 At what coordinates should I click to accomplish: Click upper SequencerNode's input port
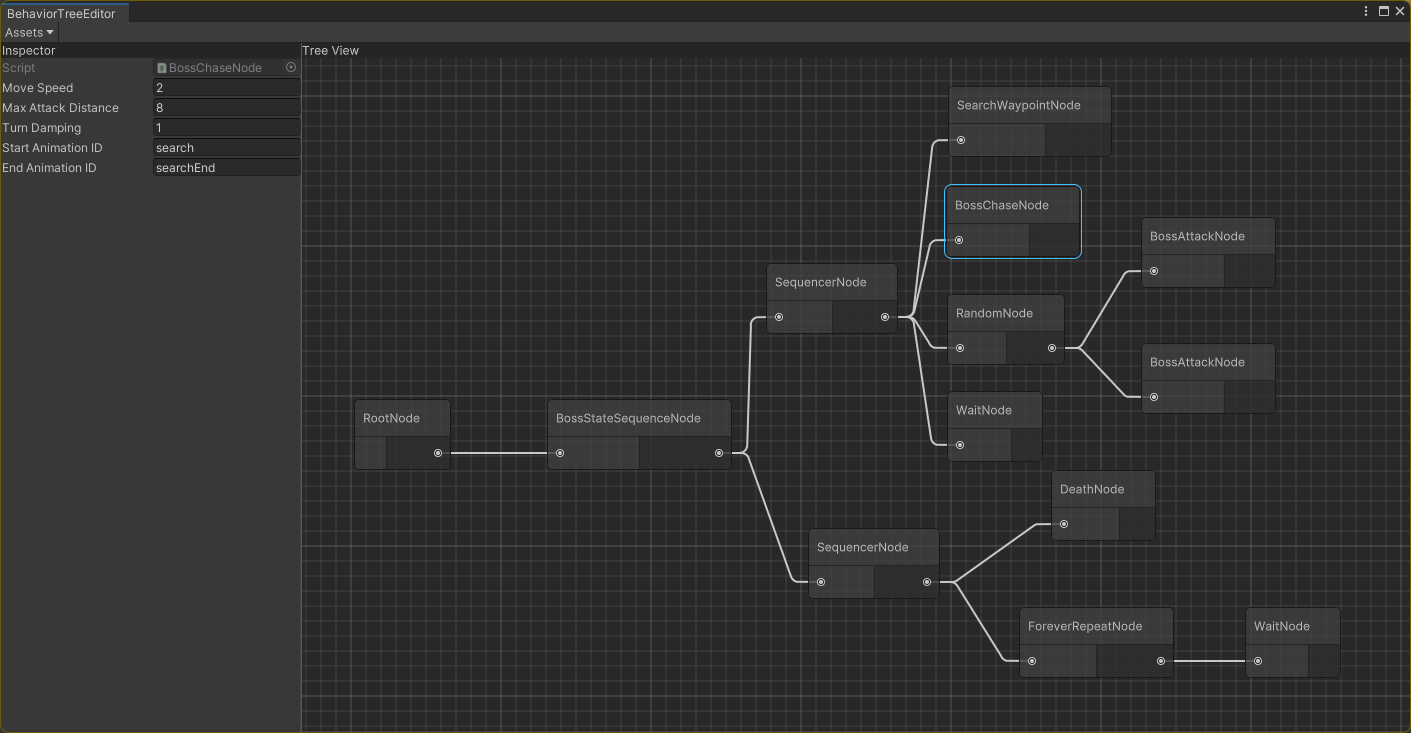[x=779, y=317]
